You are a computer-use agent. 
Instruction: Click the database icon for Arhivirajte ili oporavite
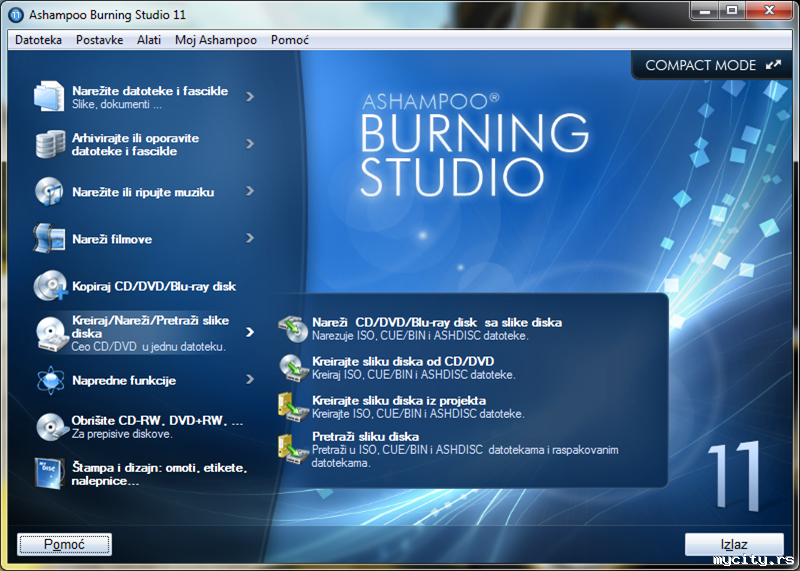(x=50, y=144)
